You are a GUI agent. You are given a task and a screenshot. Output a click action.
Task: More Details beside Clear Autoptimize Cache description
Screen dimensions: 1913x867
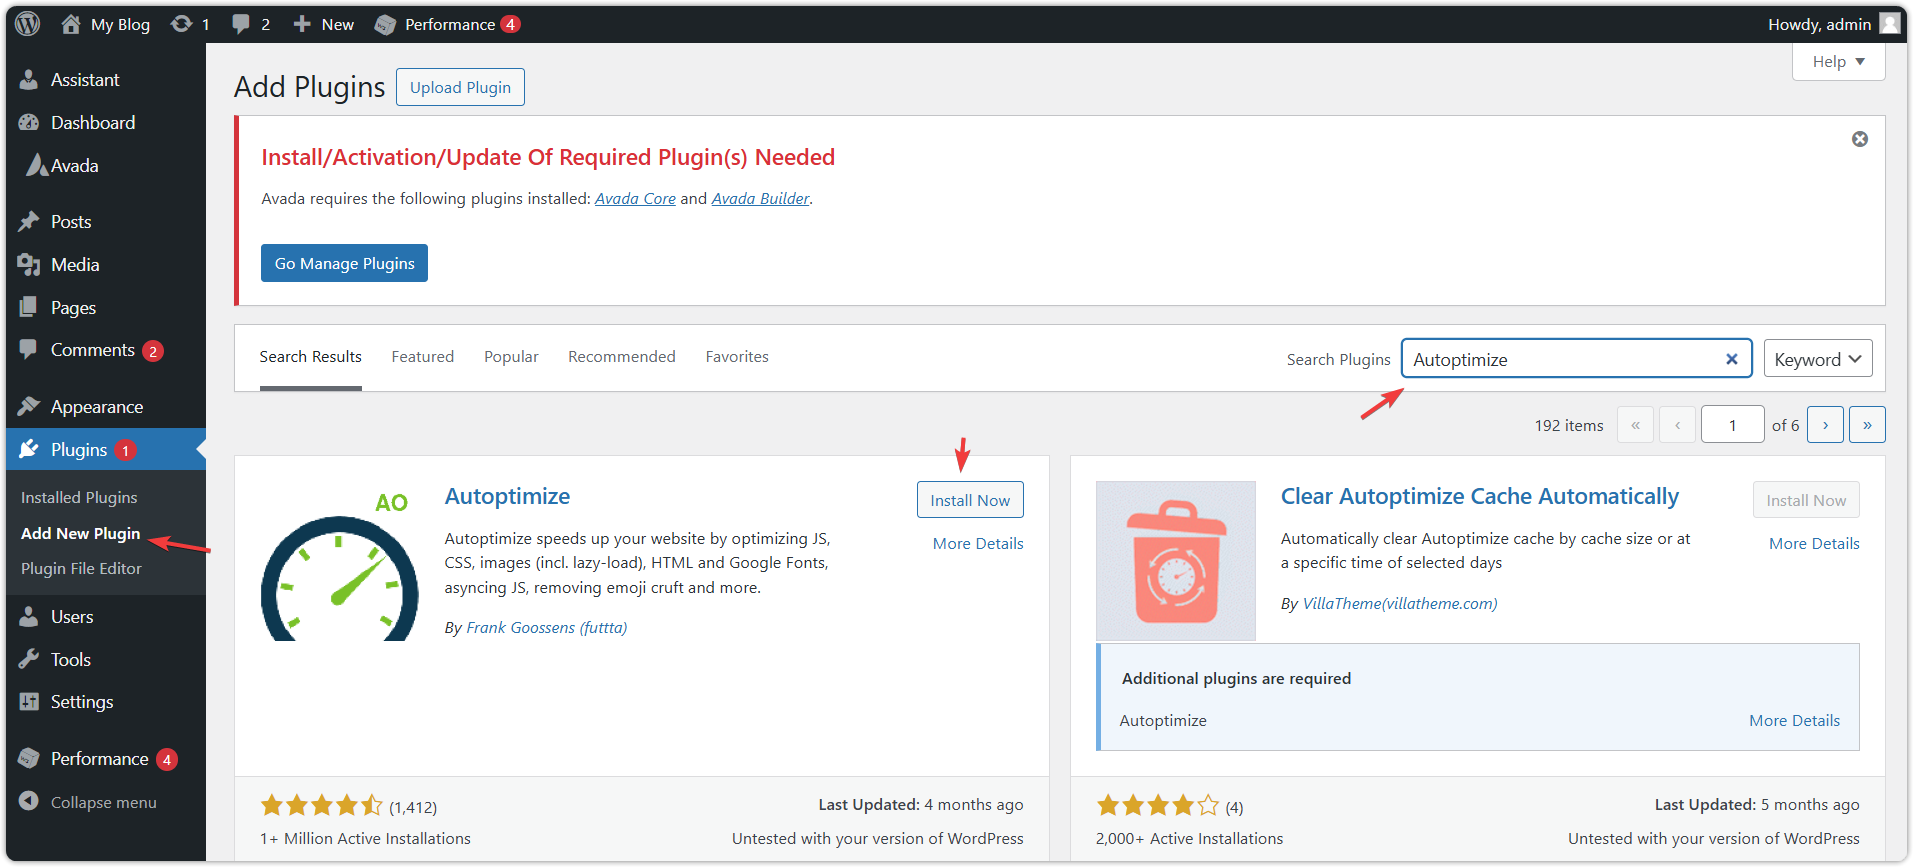point(1814,544)
